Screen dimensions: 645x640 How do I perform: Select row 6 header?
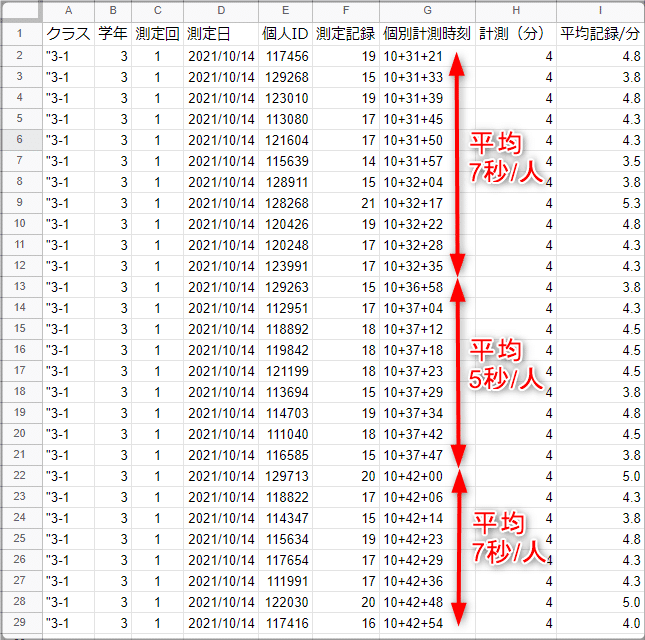[21, 139]
